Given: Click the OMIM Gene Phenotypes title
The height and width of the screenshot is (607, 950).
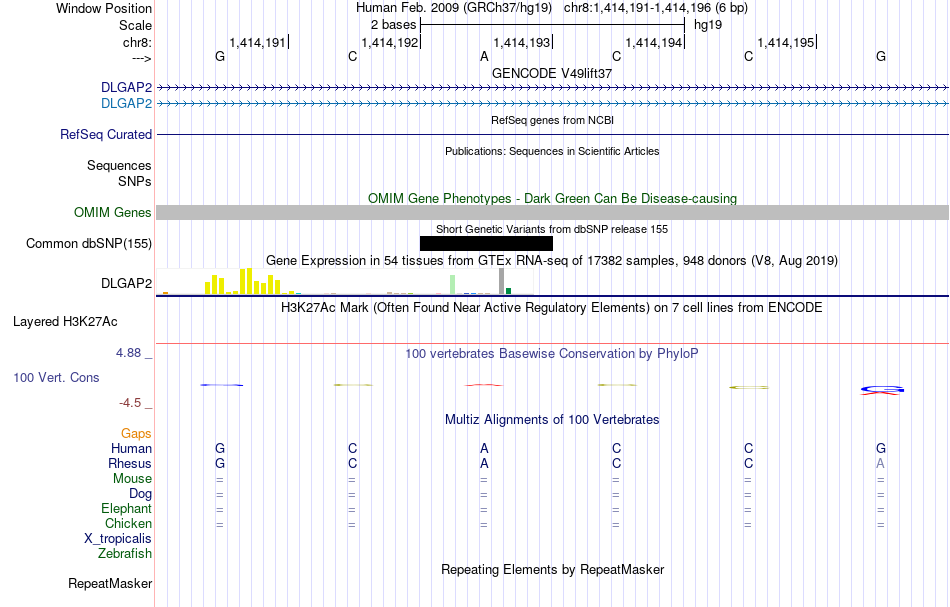Looking at the screenshot, I should pos(553,199).
